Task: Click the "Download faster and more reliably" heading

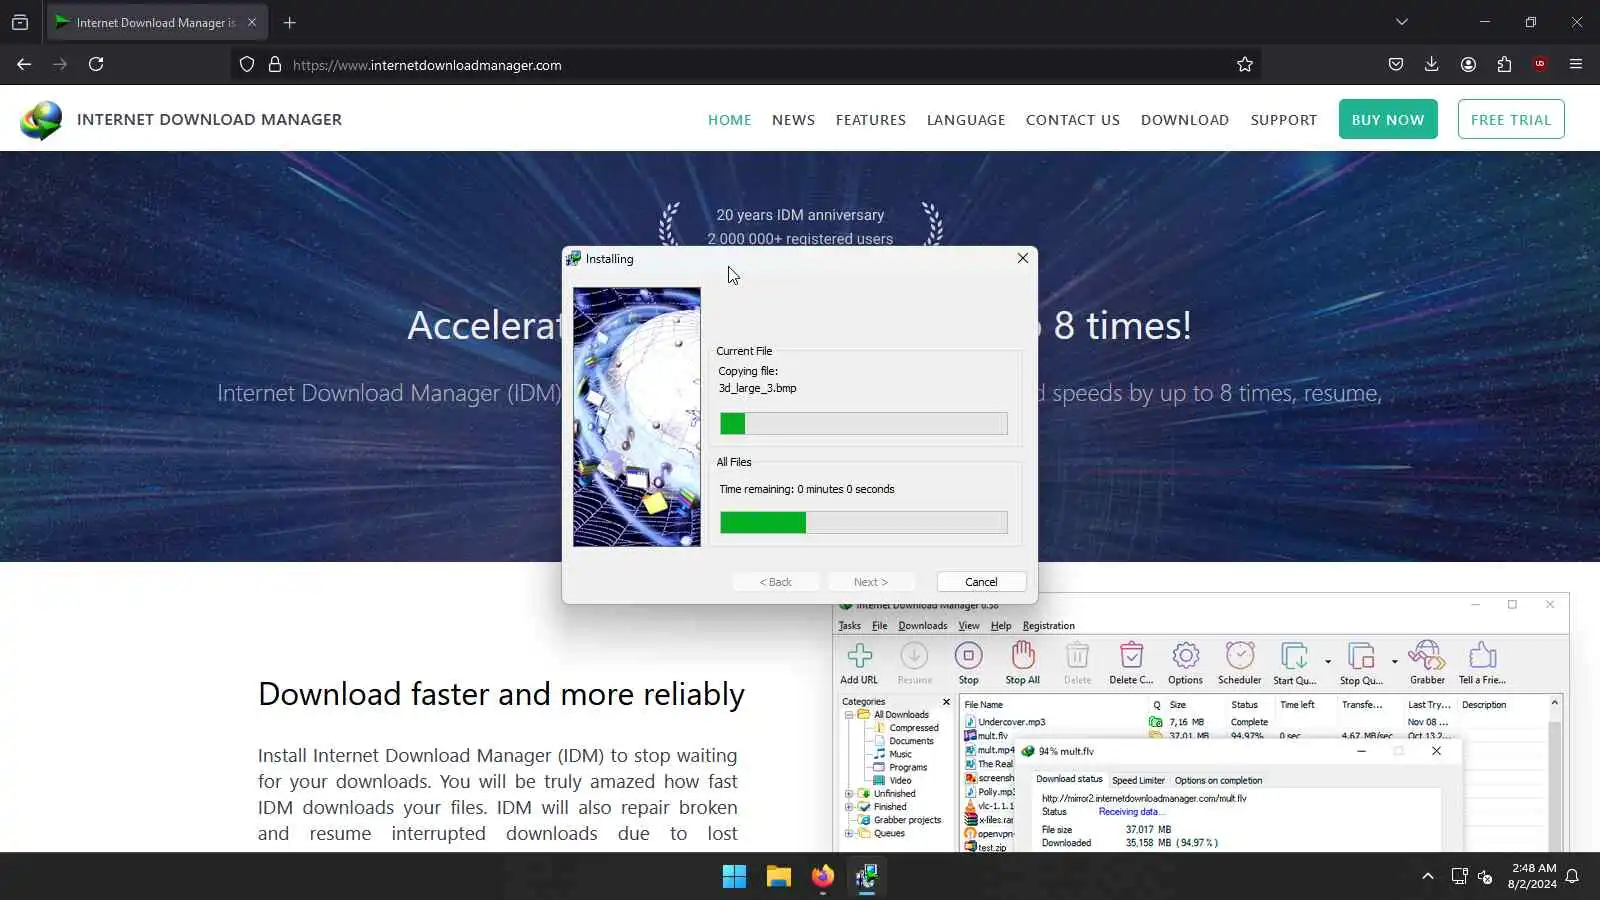Action: click(x=501, y=694)
